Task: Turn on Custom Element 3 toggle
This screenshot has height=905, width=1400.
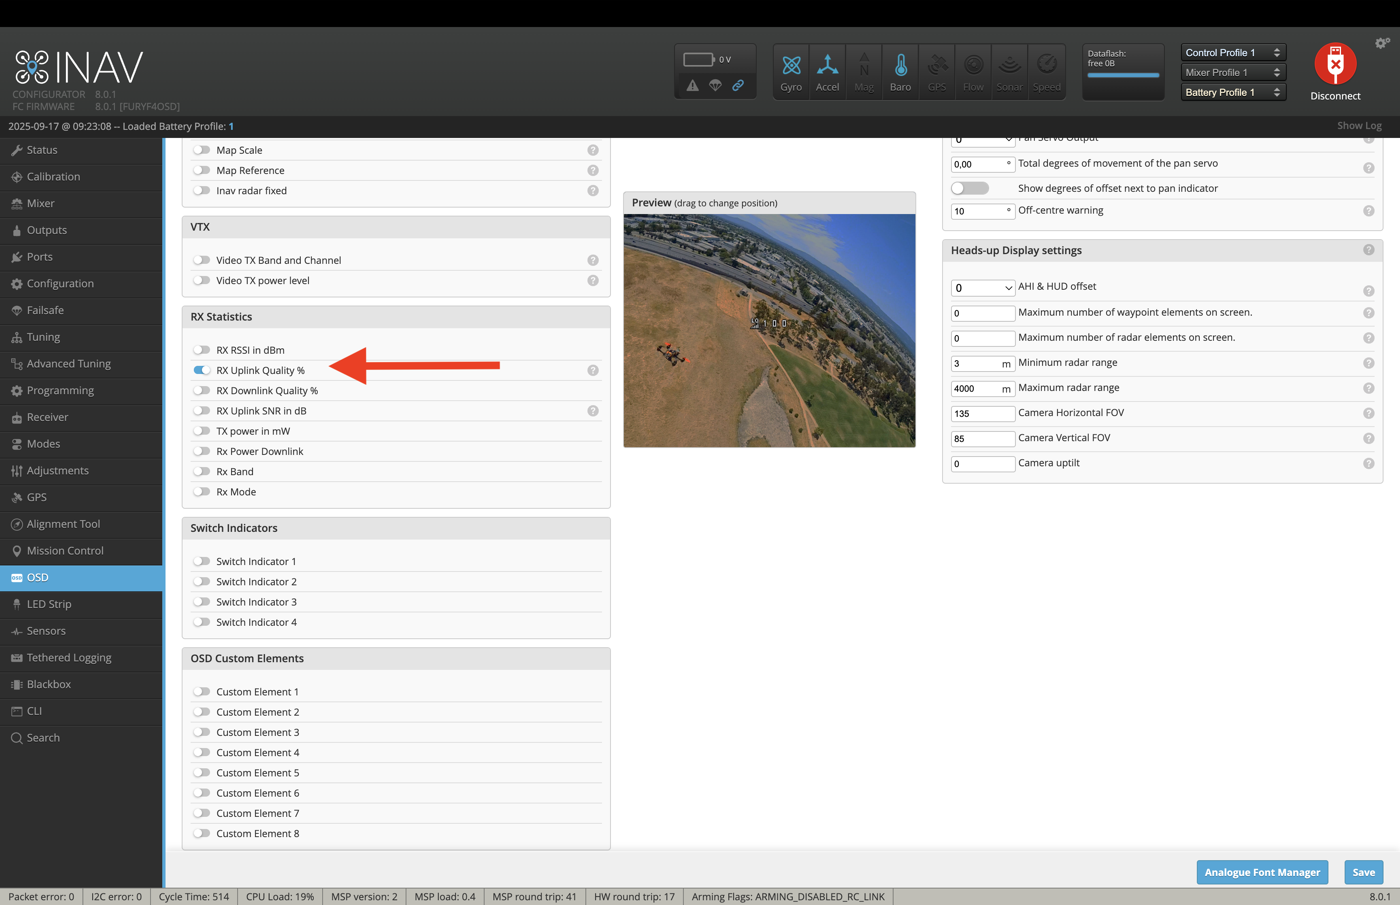Action: [202, 732]
